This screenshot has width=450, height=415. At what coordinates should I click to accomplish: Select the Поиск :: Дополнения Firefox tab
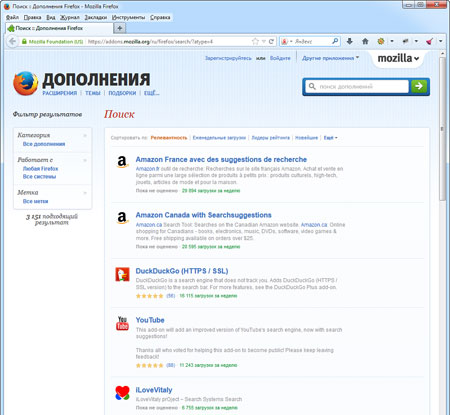click(59, 28)
